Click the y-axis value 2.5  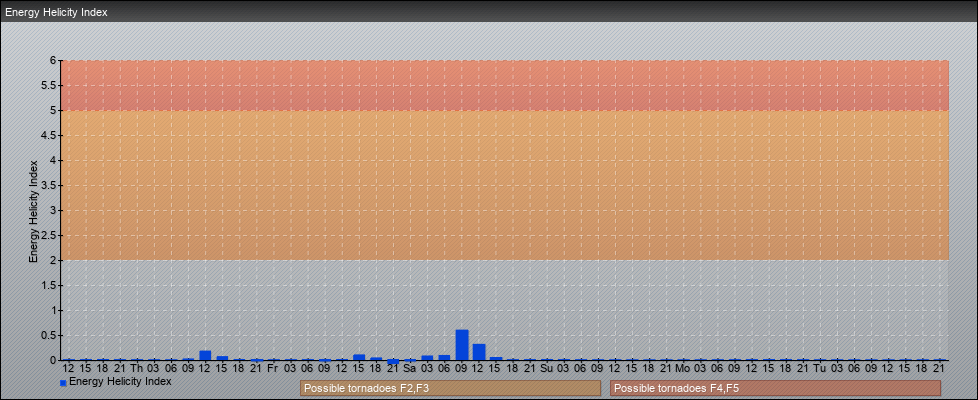49,235
